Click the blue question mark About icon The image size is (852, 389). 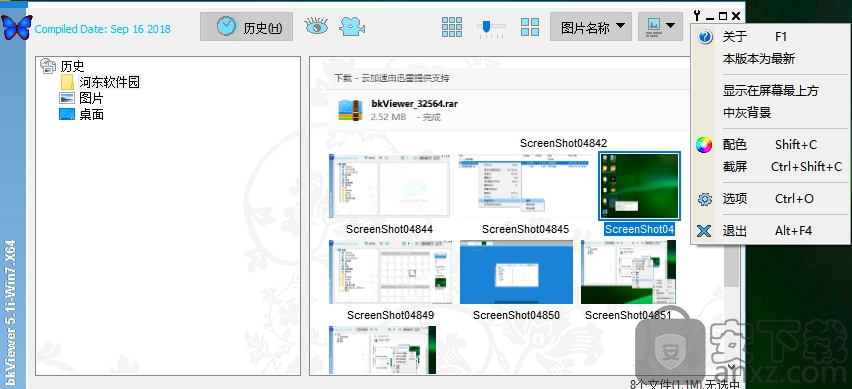point(705,37)
